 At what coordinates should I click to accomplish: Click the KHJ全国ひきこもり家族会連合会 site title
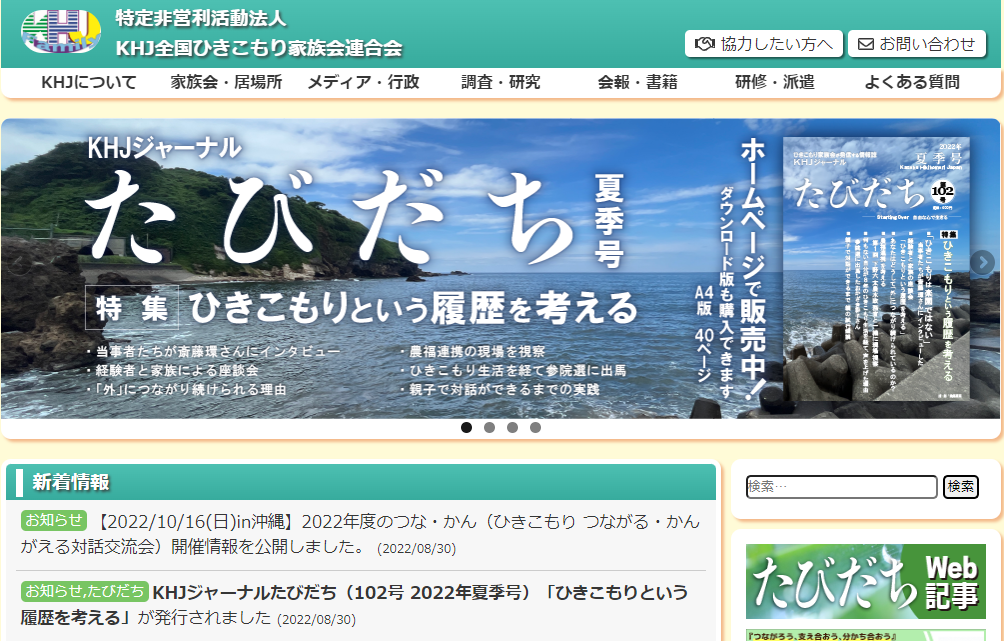[x=259, y=47]
